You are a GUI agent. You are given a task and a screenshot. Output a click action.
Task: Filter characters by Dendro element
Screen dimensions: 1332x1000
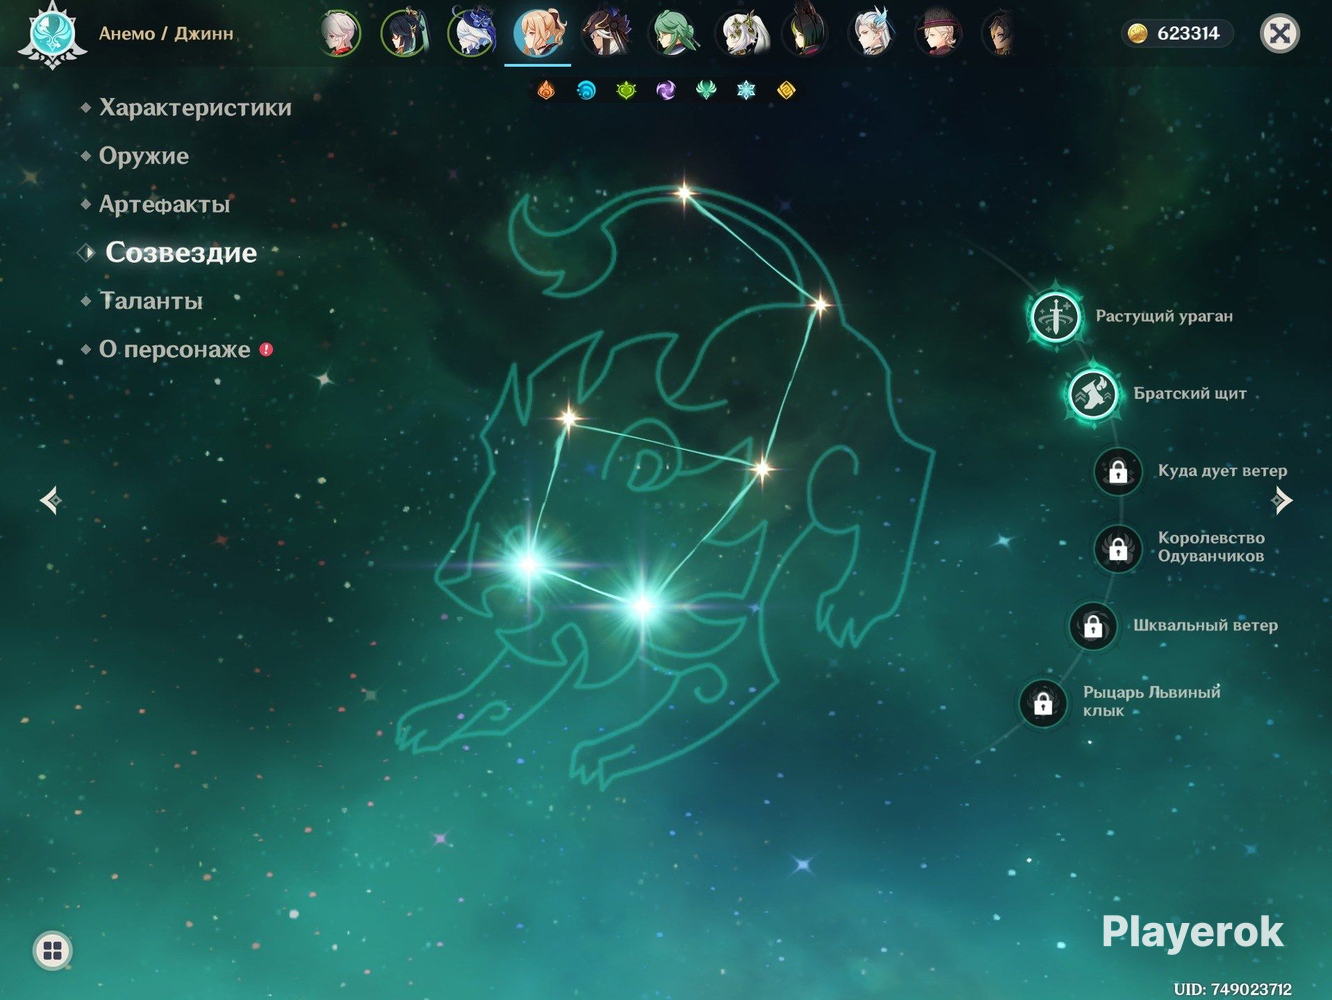(x=626, y=91)
